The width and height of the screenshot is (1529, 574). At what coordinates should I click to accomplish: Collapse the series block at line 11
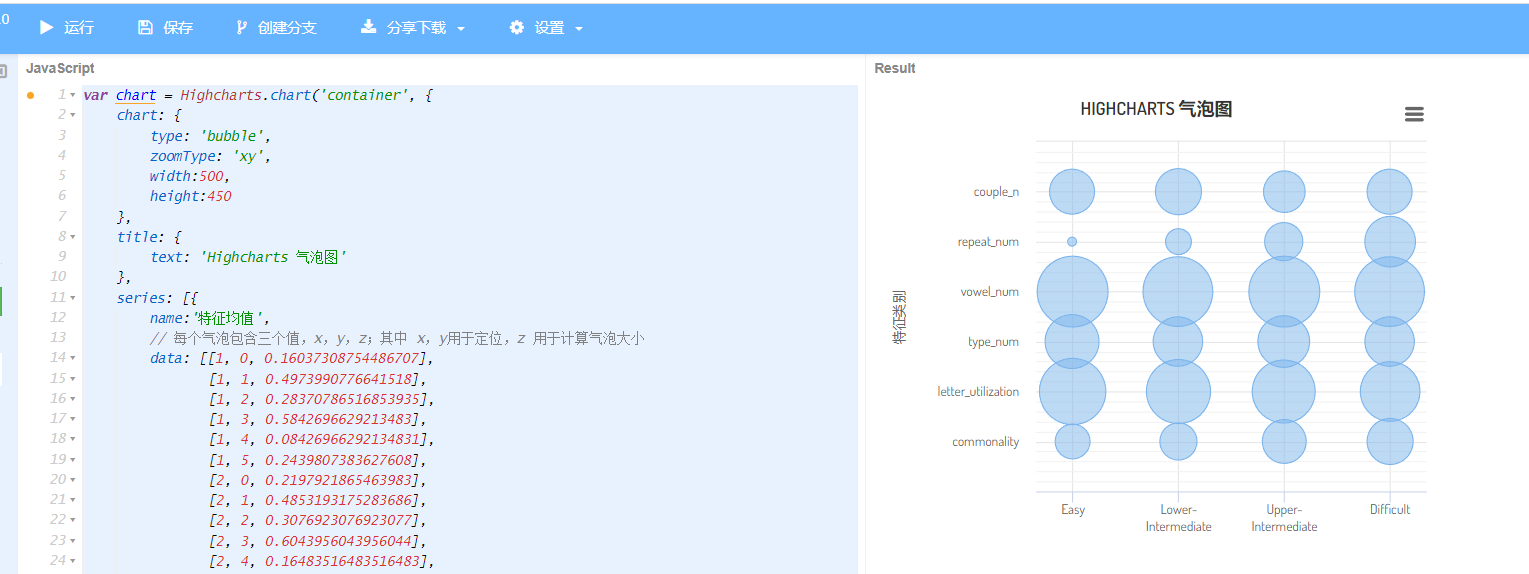click(x=73, y=297)
